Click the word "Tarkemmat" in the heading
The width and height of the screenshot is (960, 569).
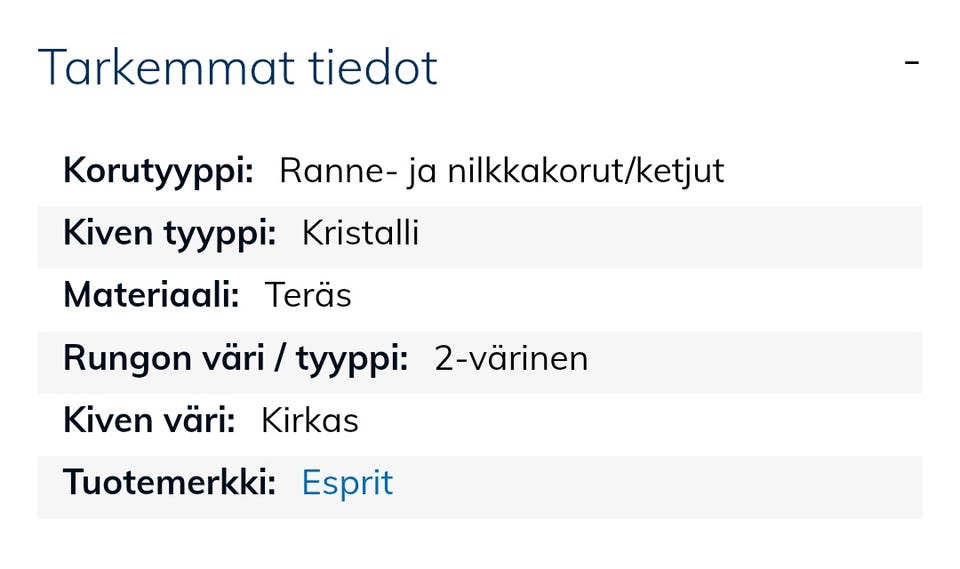click(166, 68)
